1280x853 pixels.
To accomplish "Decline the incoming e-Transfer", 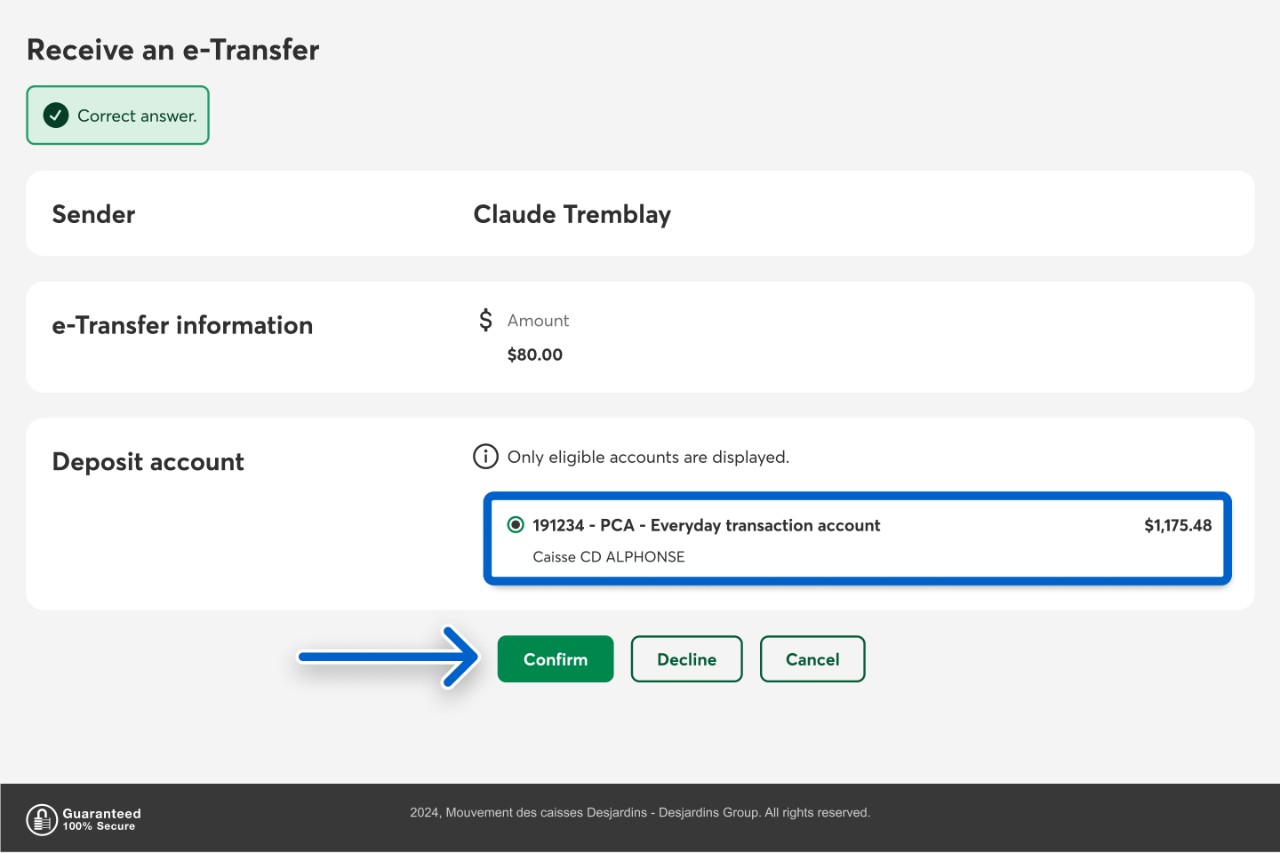I will (686, 659).
